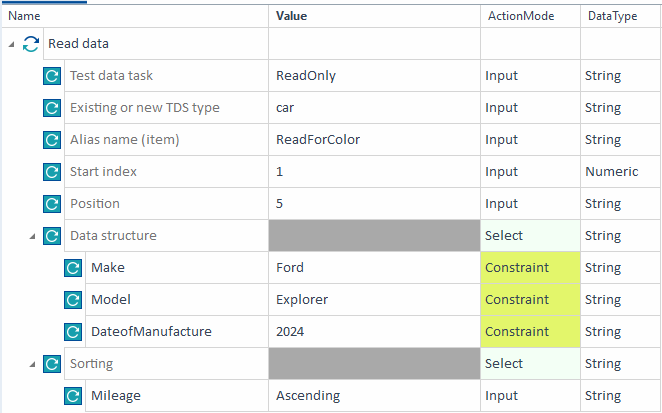Click the icon beside Test data task
662x413 pixels.
point(52,76)
